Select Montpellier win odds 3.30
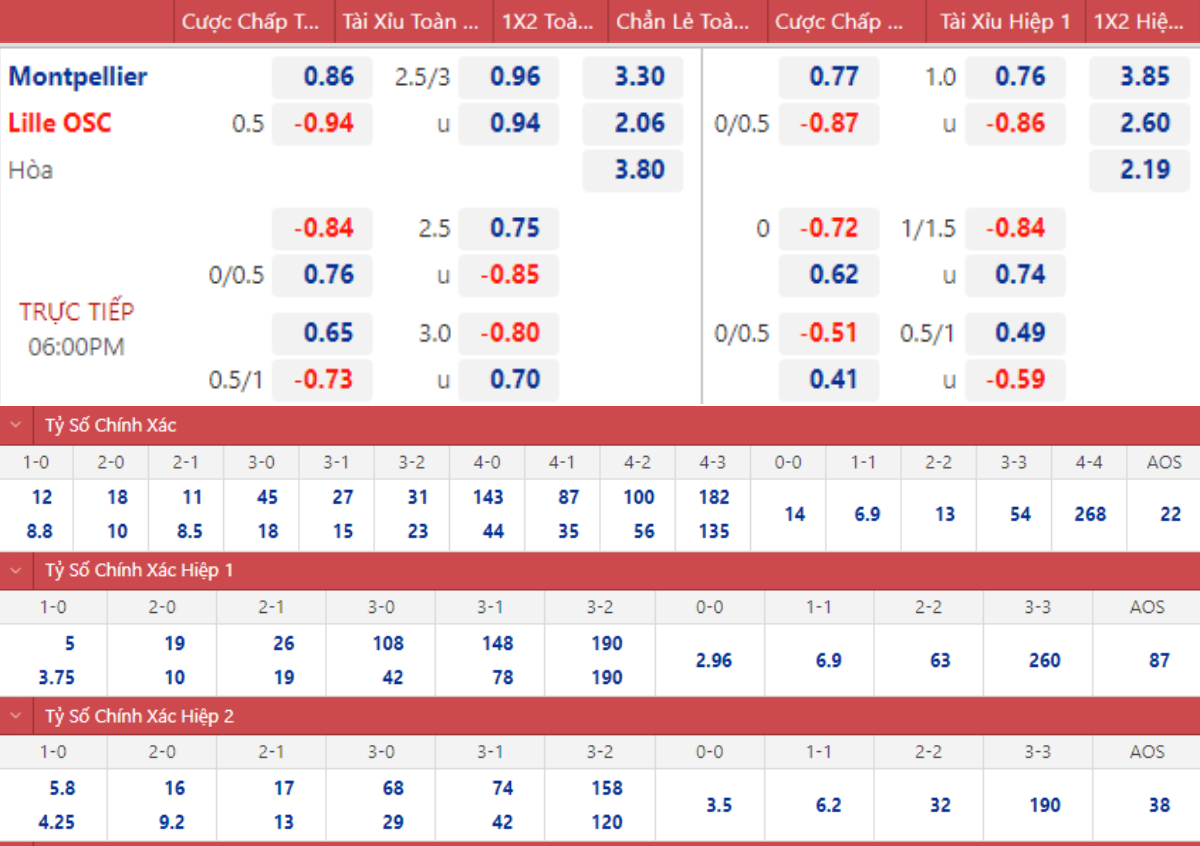 point(633,77)
